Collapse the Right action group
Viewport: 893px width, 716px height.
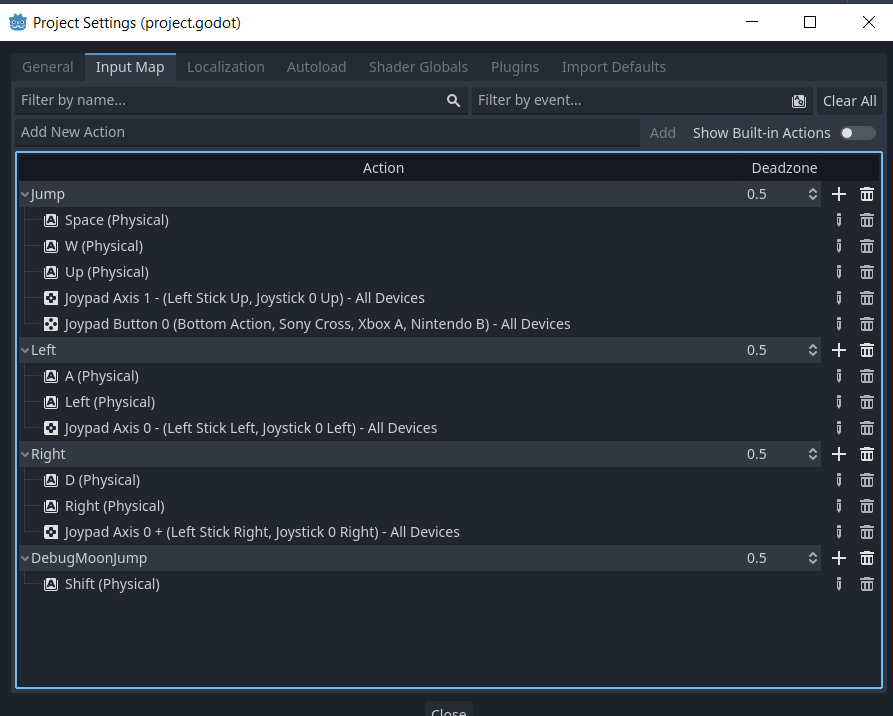tap(24, 454)
